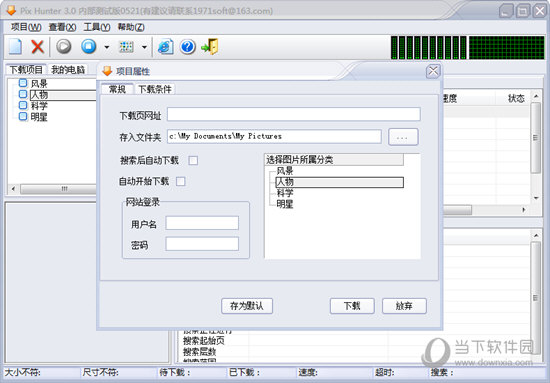The image size is (550, 383).
Task: Select the 常规 tab in dialog
Action: point(117,89)
